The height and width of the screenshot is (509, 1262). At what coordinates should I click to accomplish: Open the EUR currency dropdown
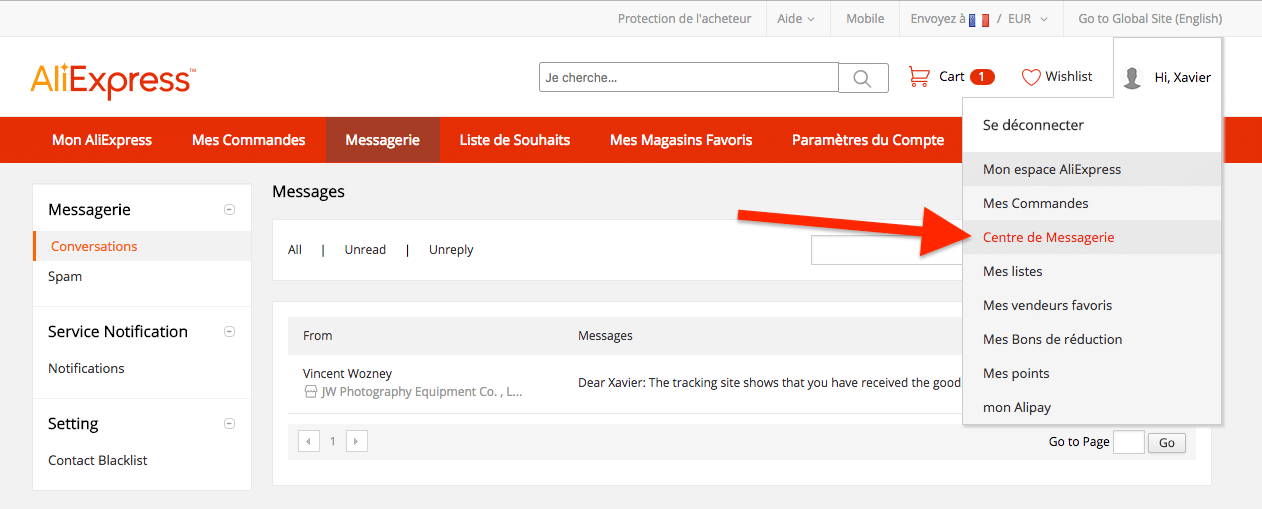(x=1028, y=19)
